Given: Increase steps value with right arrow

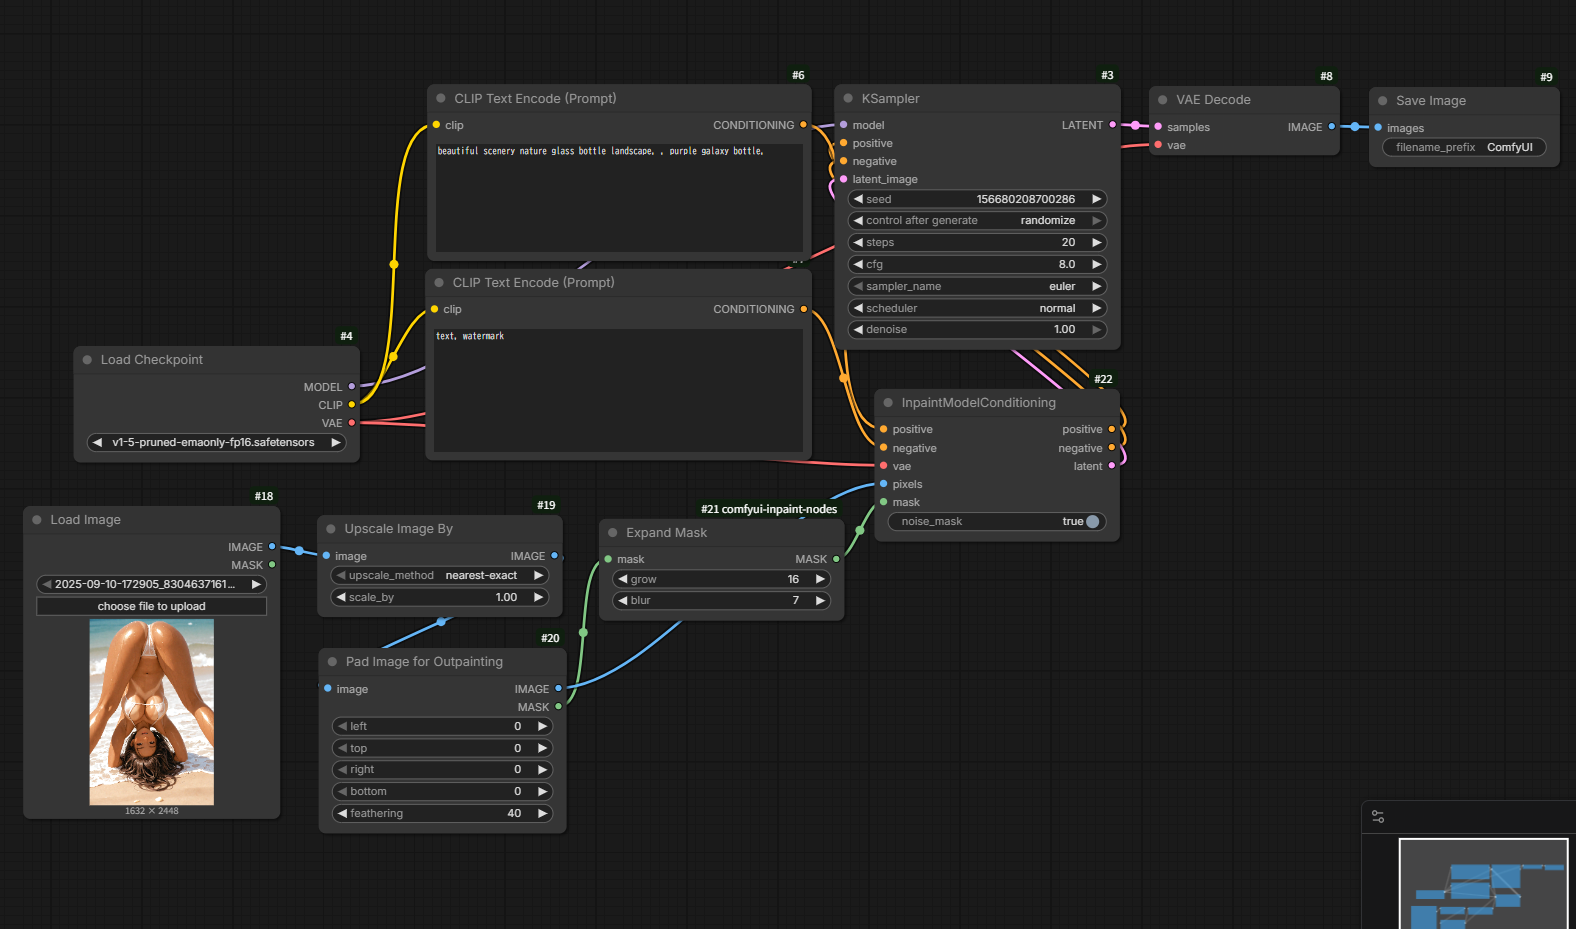Looking at the screenshot, I should point(1096,243).
